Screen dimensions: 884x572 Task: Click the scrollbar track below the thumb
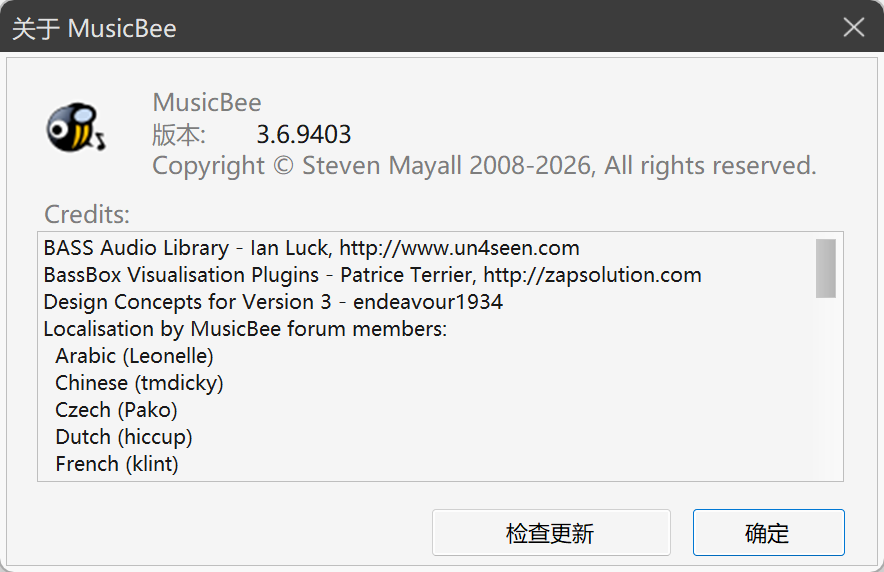pos(825,388)
